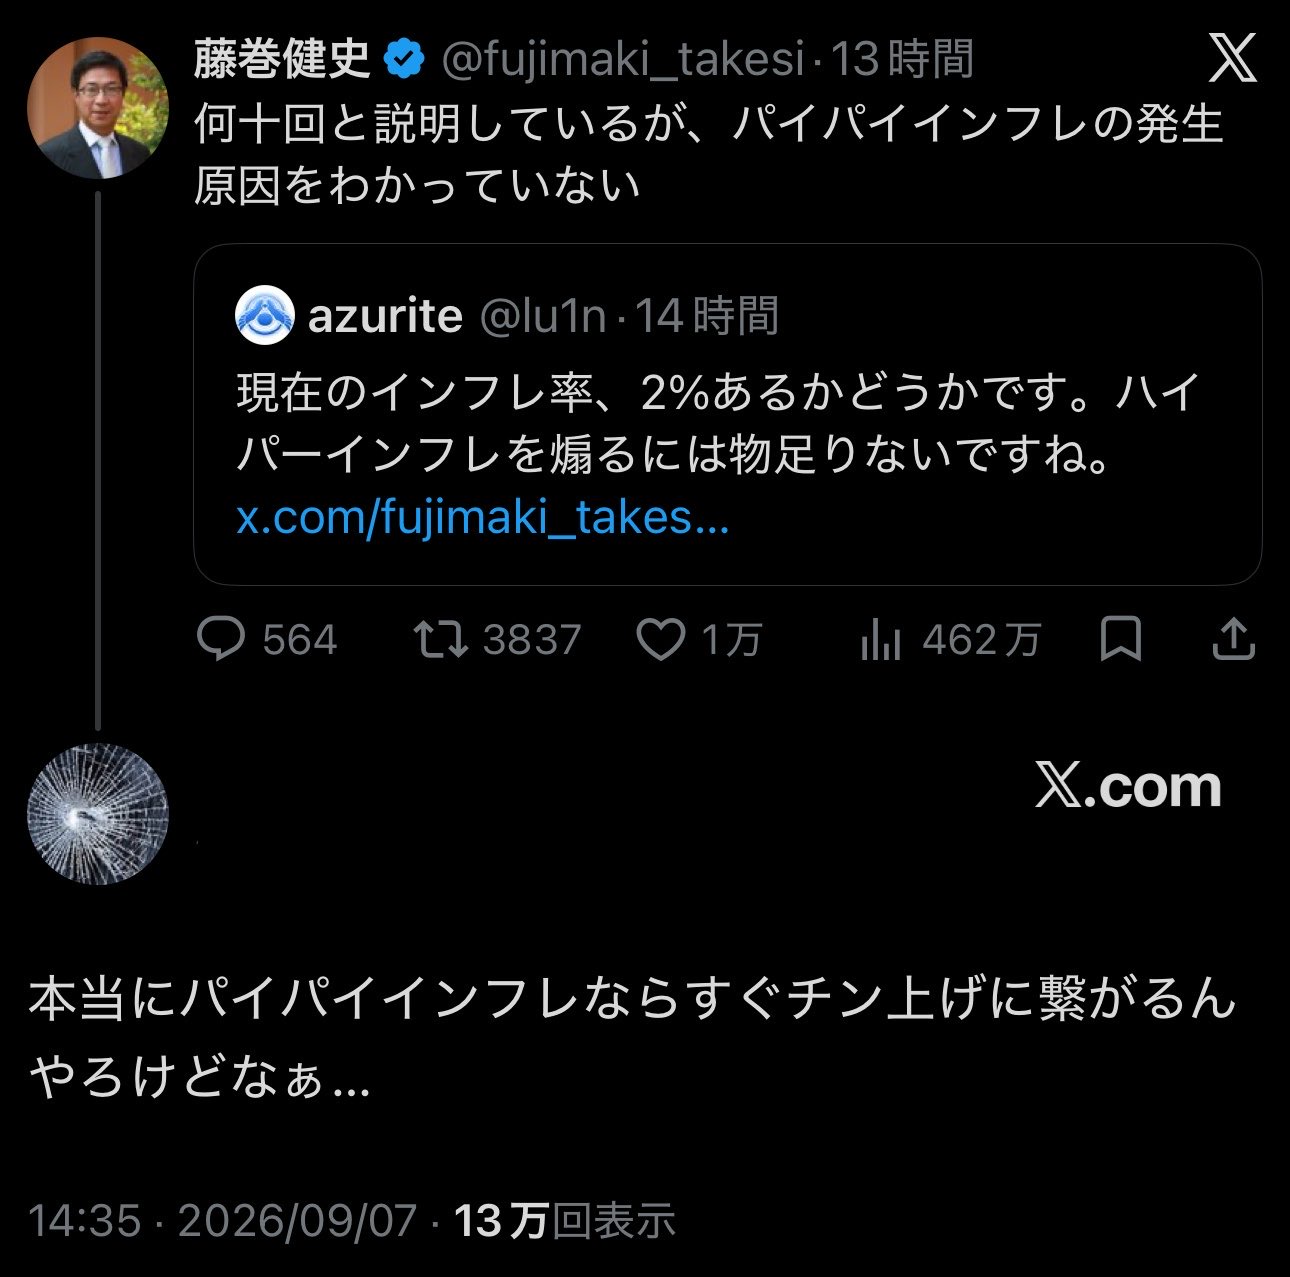The width and height of the screenshot is (1290, 1277).
Task: View analytics icon showing 462万 views
Action: (881, 640)
